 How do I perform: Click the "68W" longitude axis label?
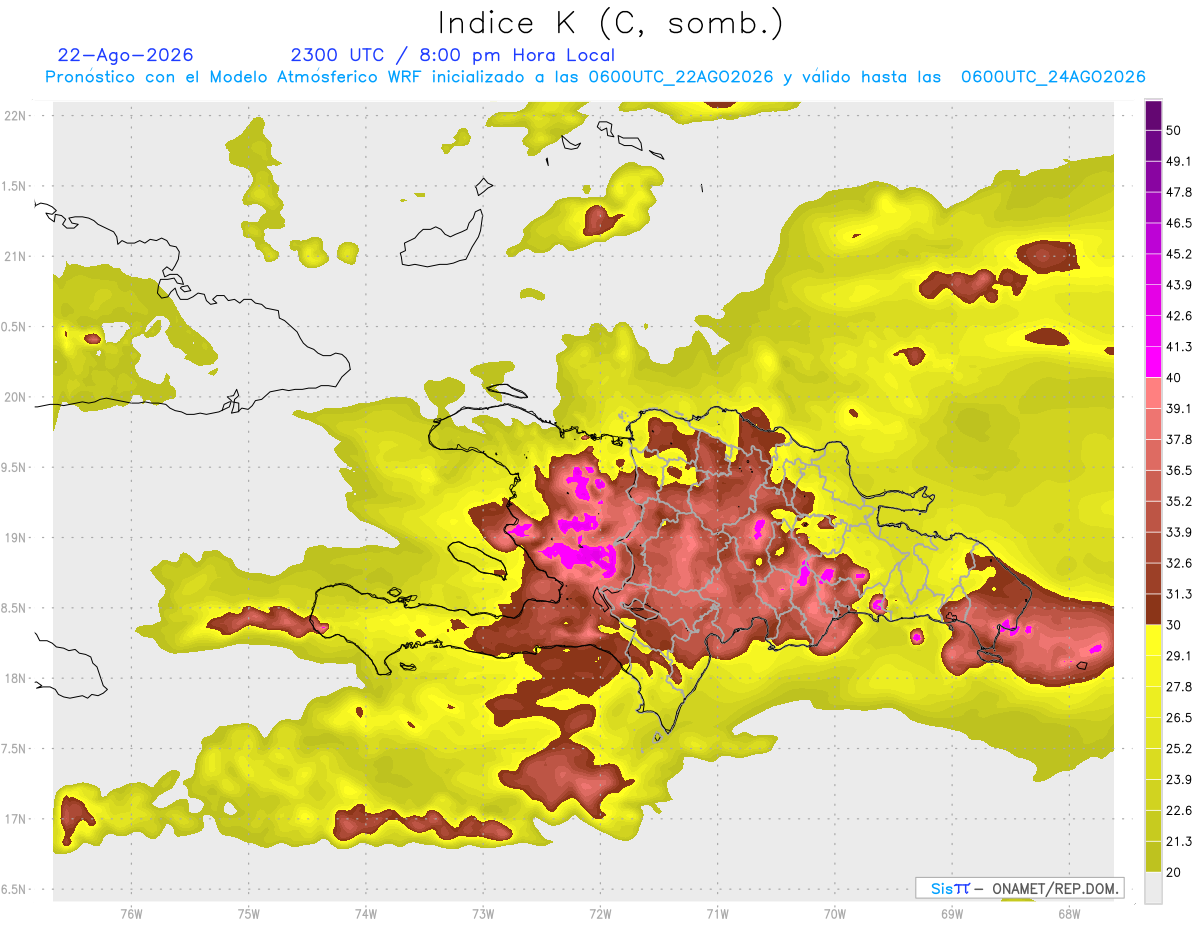(1068, 913)
